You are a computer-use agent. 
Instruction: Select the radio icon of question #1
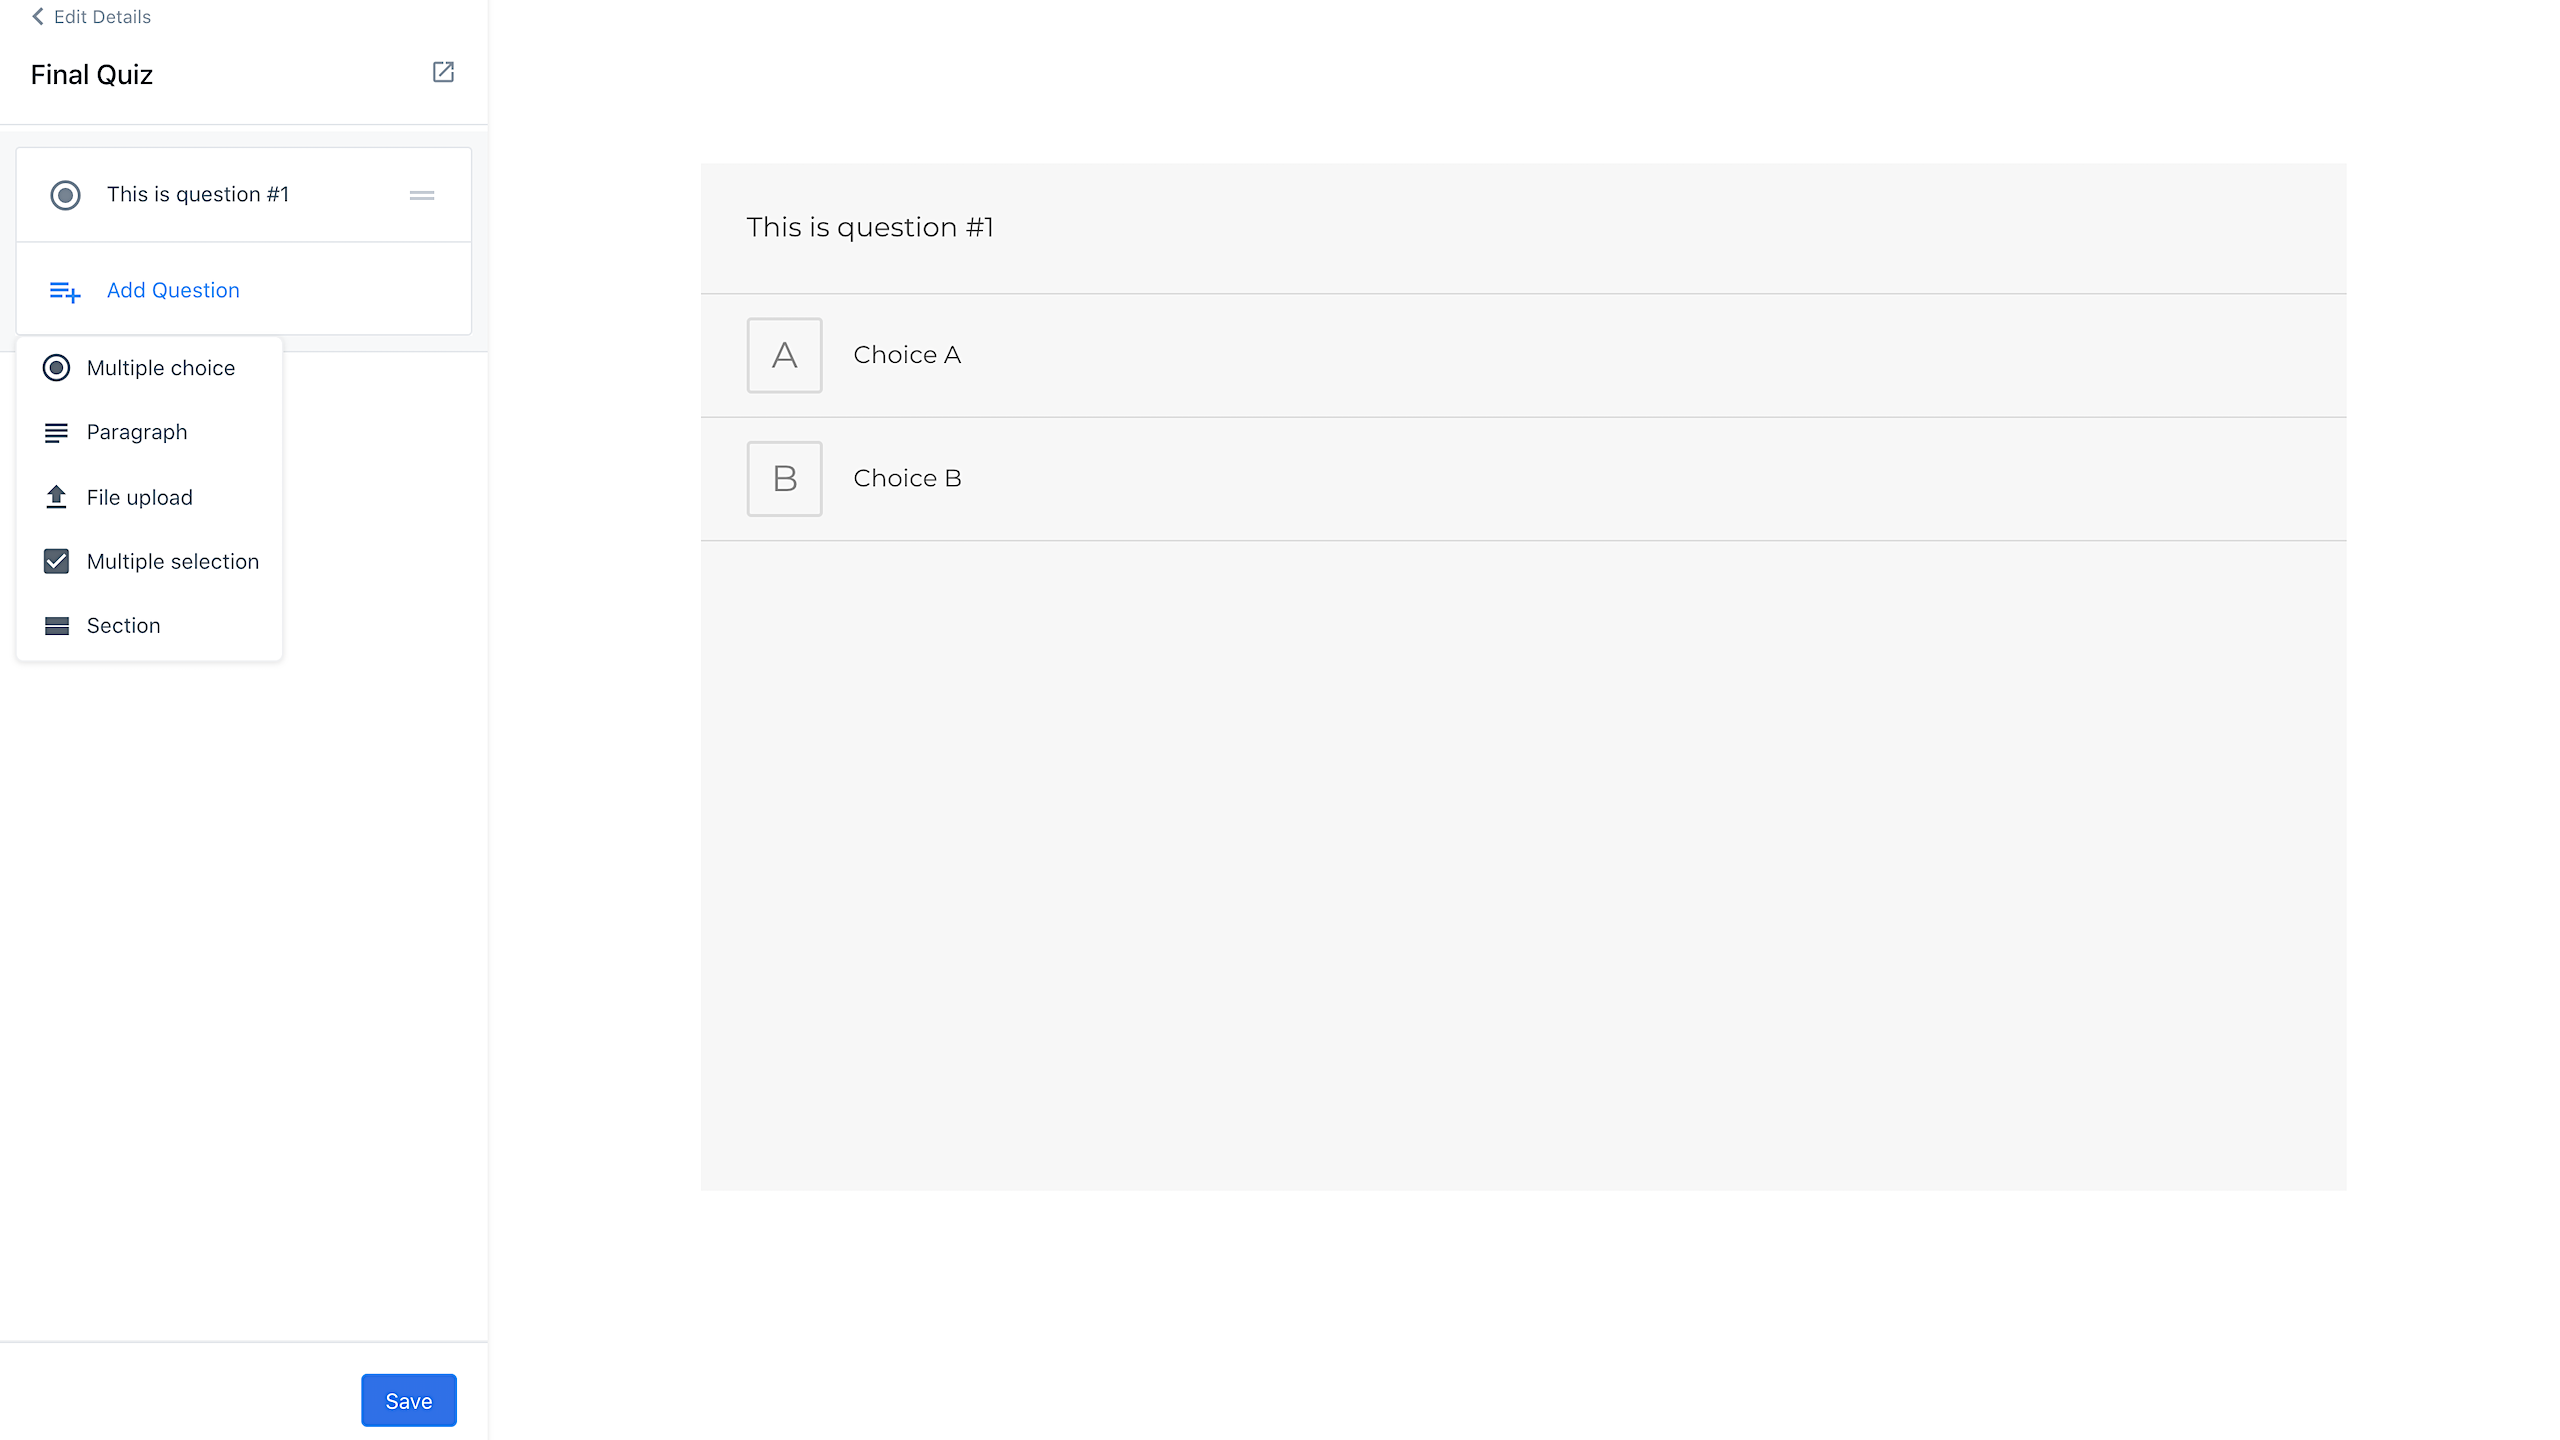coord(66,195)
